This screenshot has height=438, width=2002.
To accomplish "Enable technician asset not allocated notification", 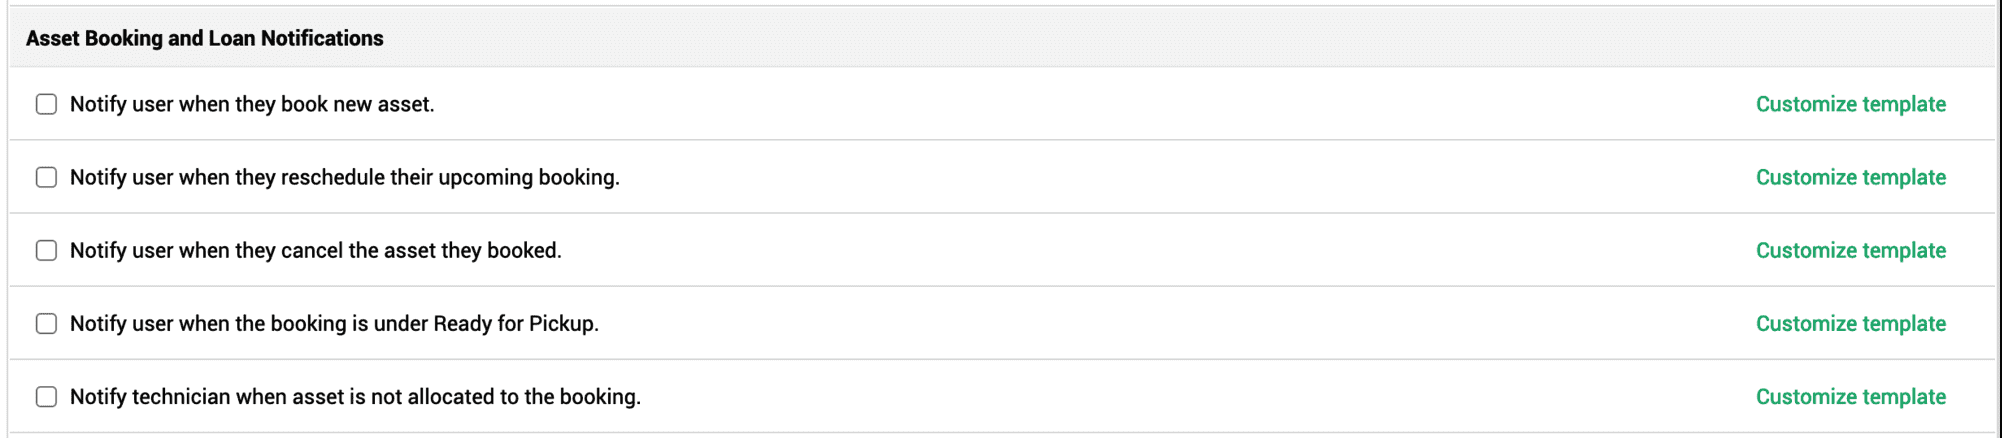I will 46,396.
